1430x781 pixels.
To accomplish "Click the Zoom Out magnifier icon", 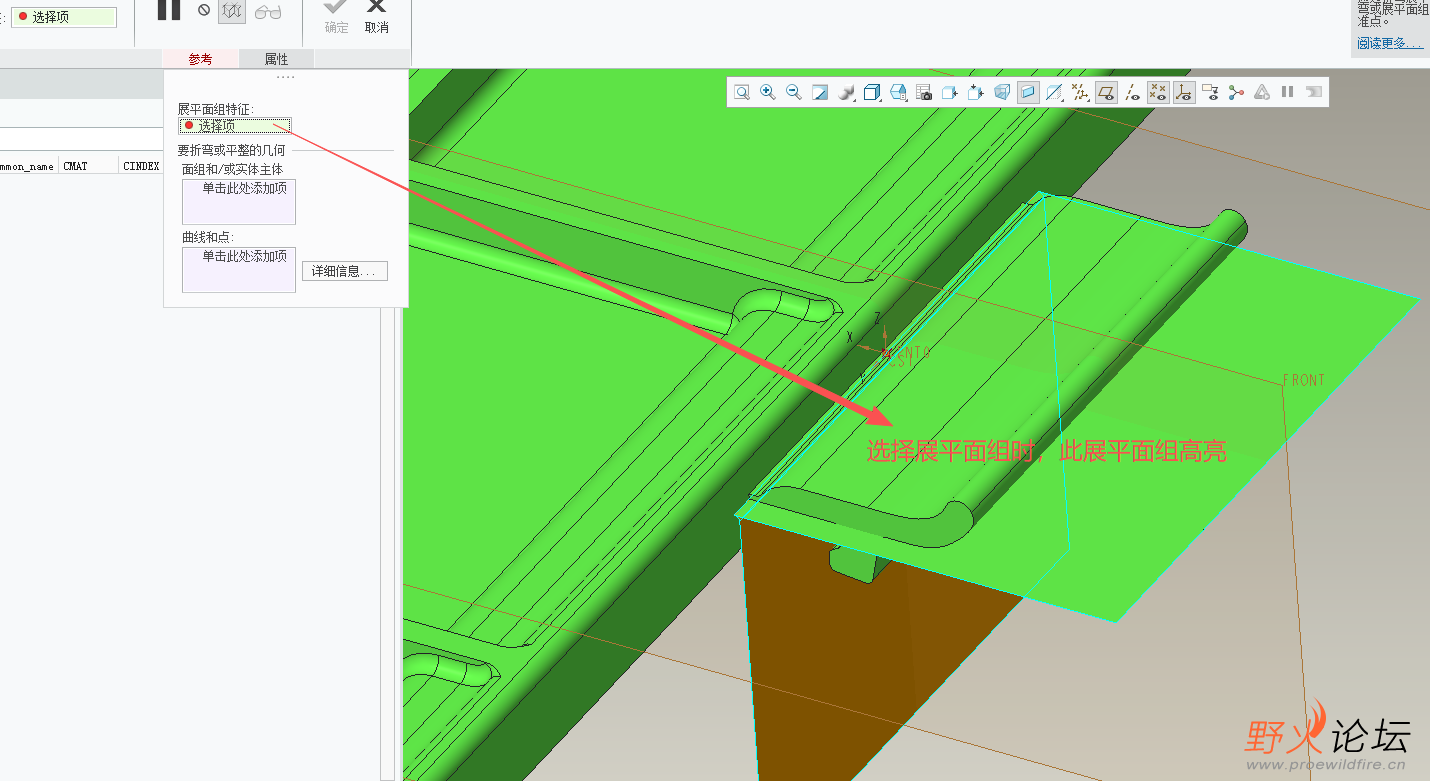I will (794, 93).
